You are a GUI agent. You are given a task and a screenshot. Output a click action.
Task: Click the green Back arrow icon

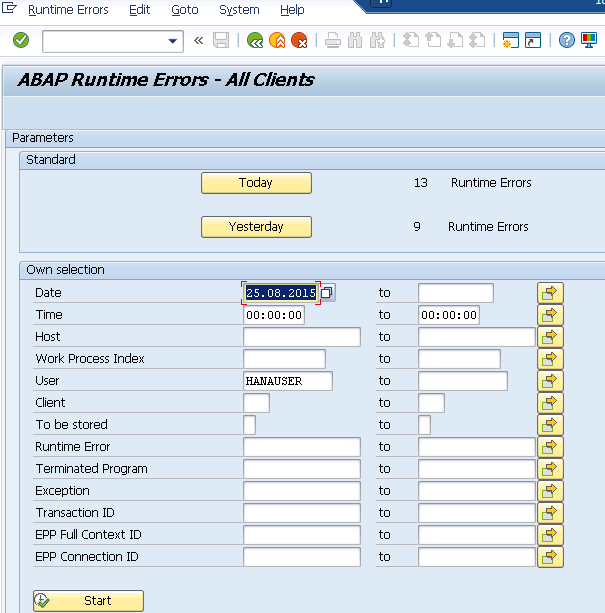point(255,41)
